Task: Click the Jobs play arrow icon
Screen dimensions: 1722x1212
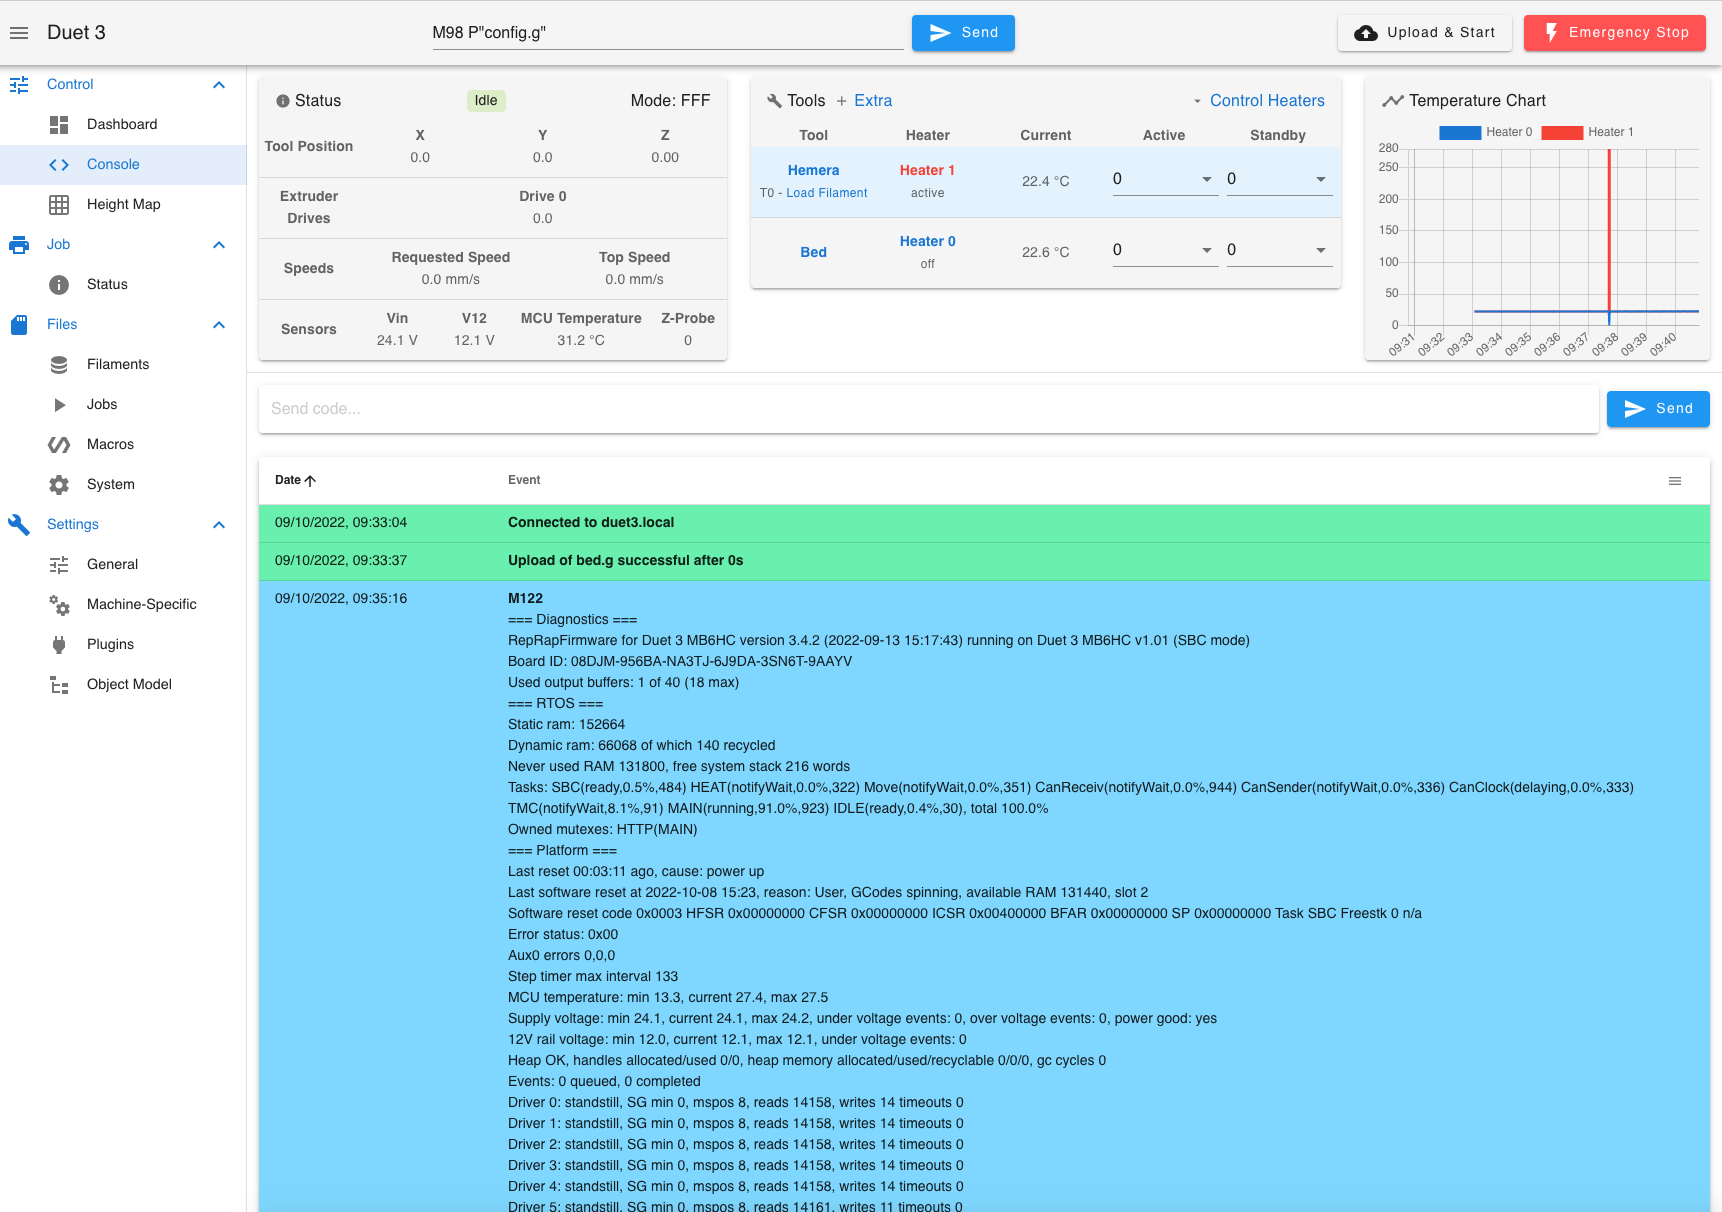Action: tap(59, 404)
